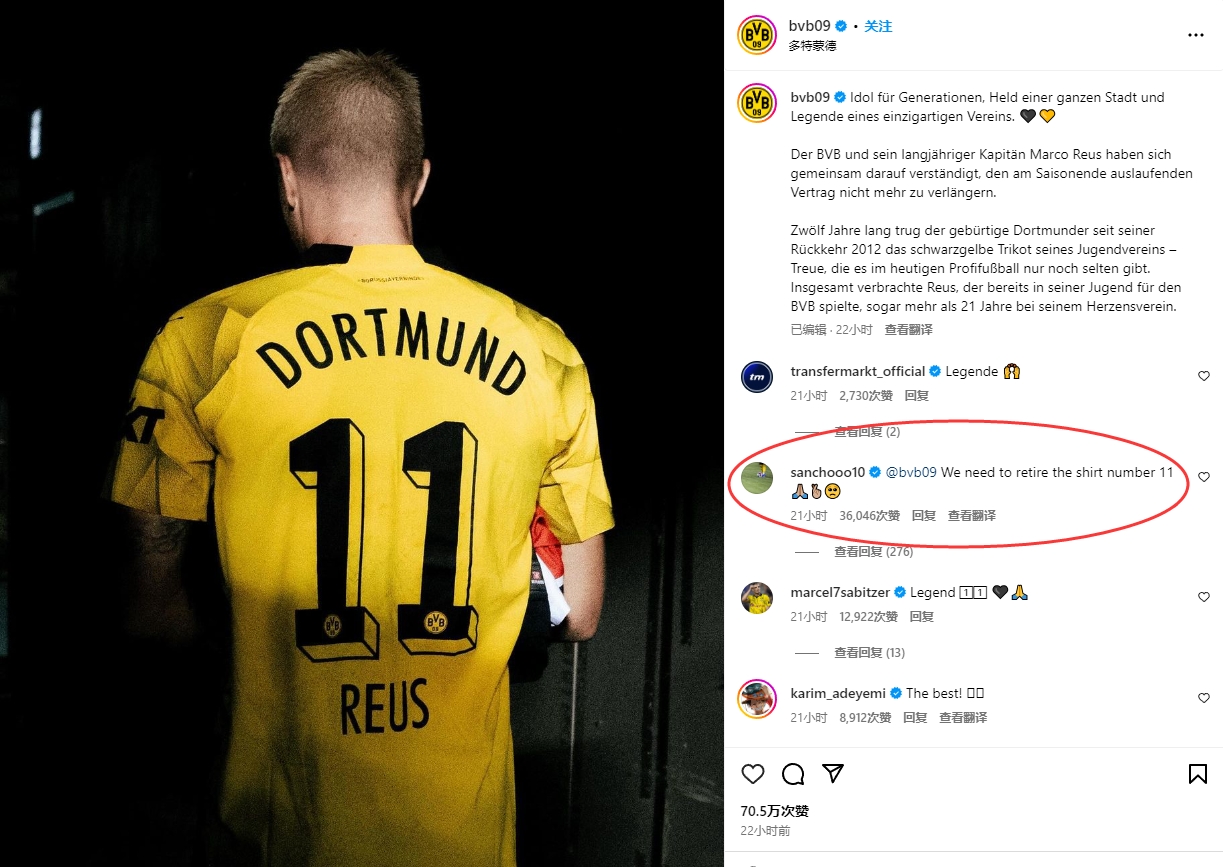Like marcel7sabitzer's Legend comment

tap(1204, 597)
